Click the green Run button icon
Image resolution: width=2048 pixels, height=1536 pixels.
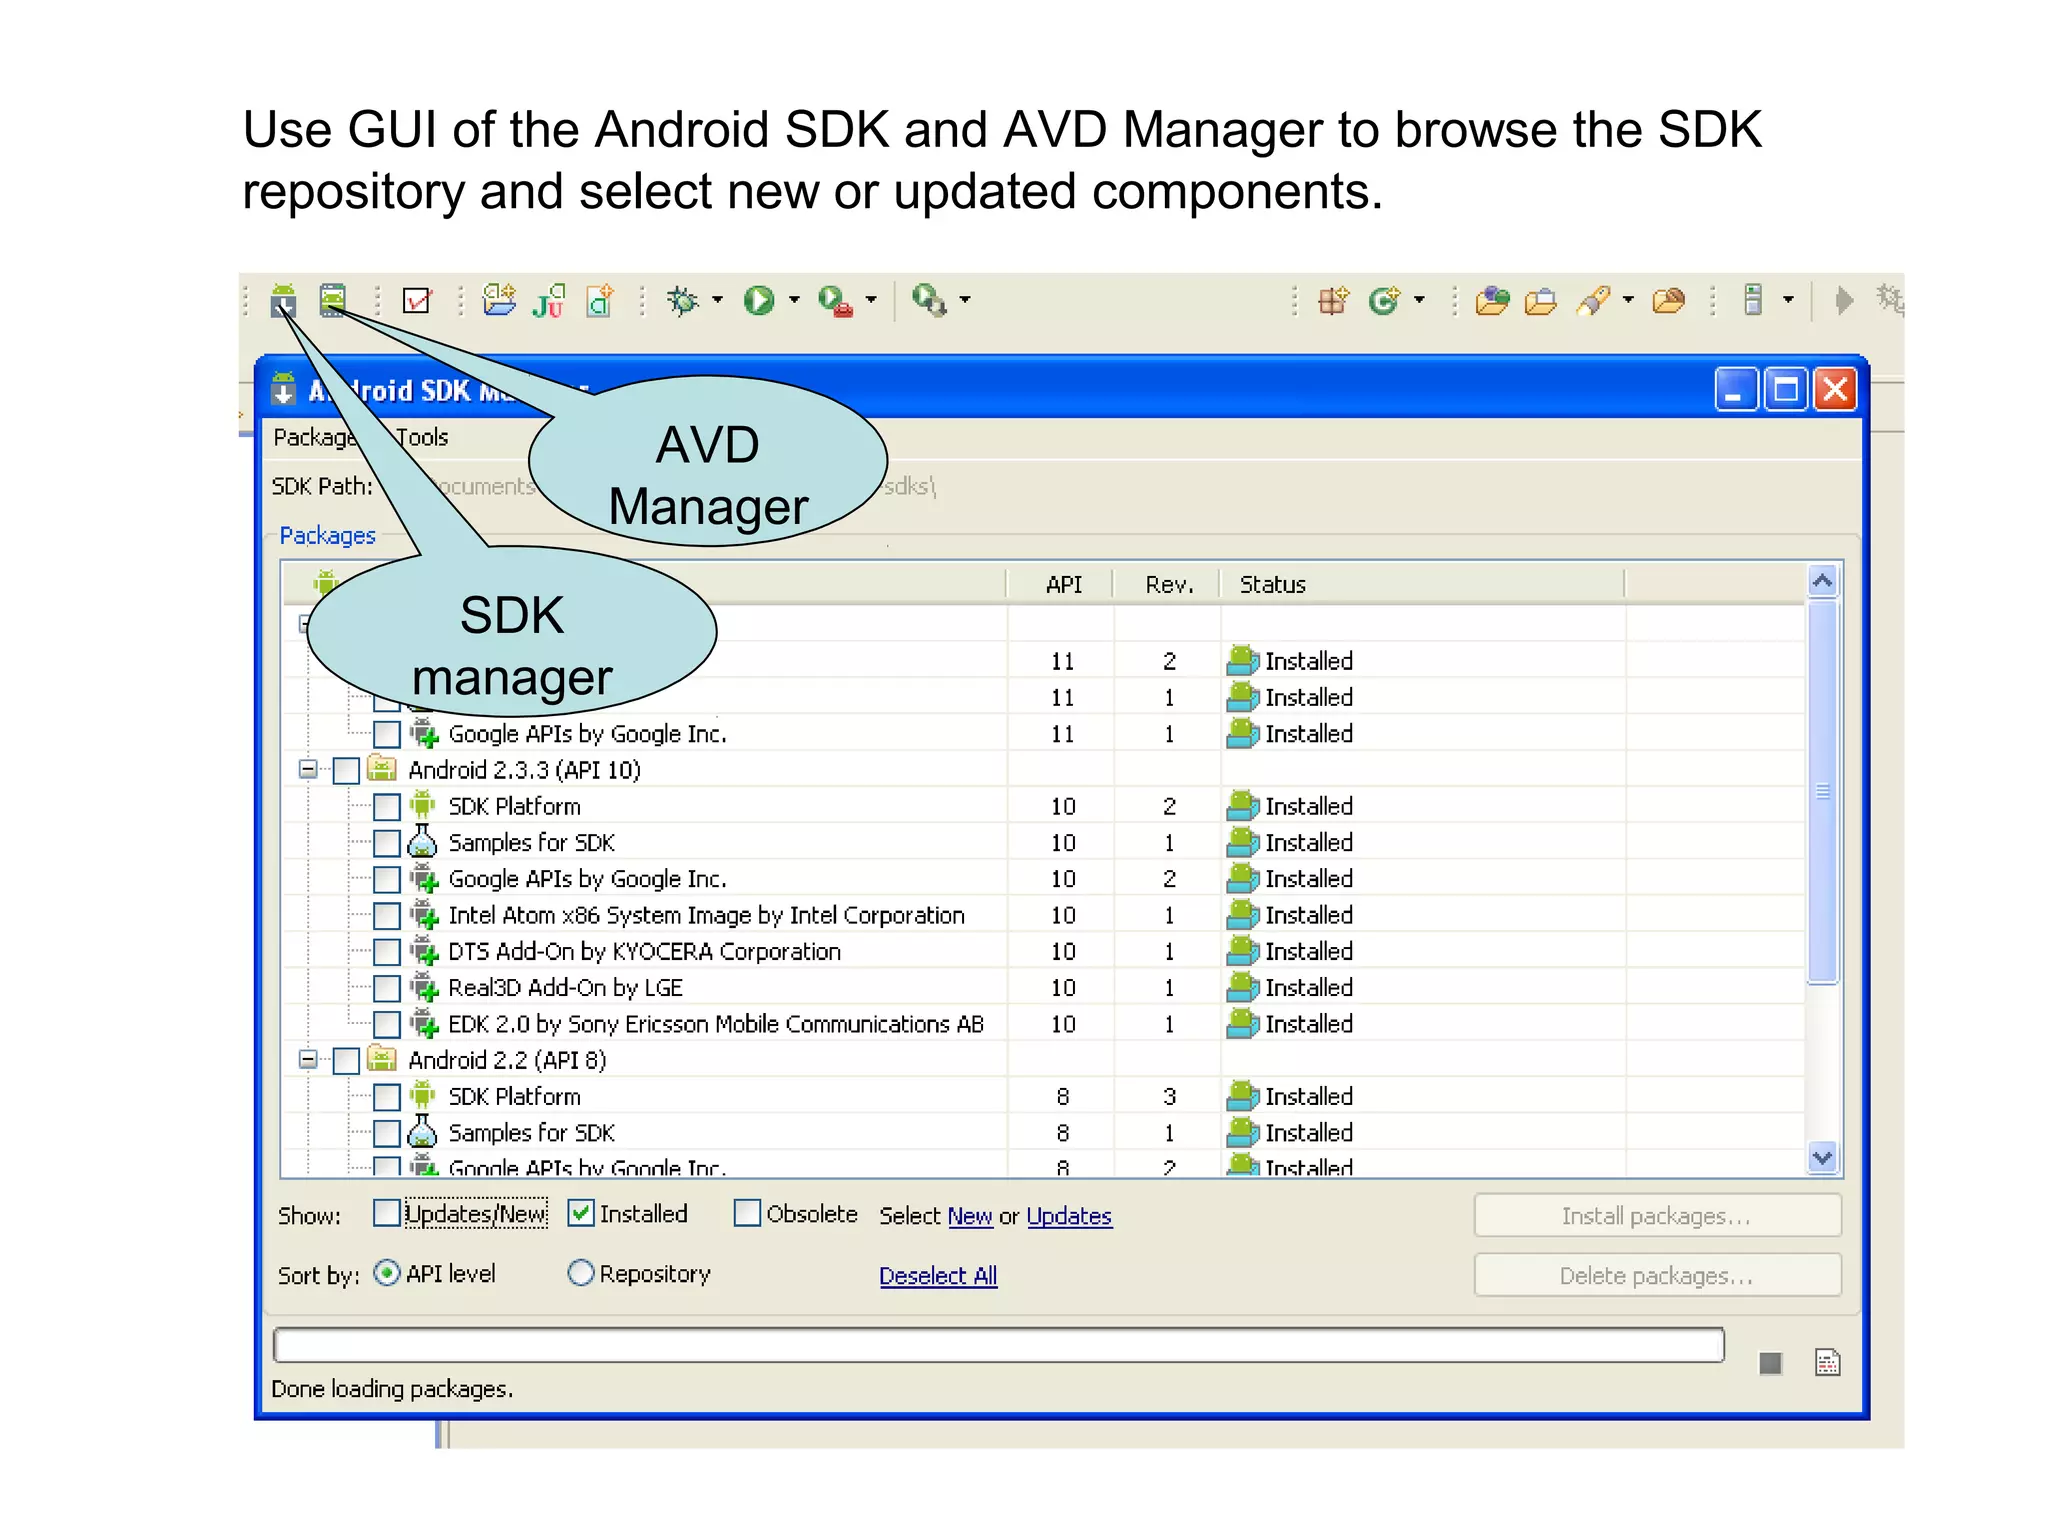point(759,300)
